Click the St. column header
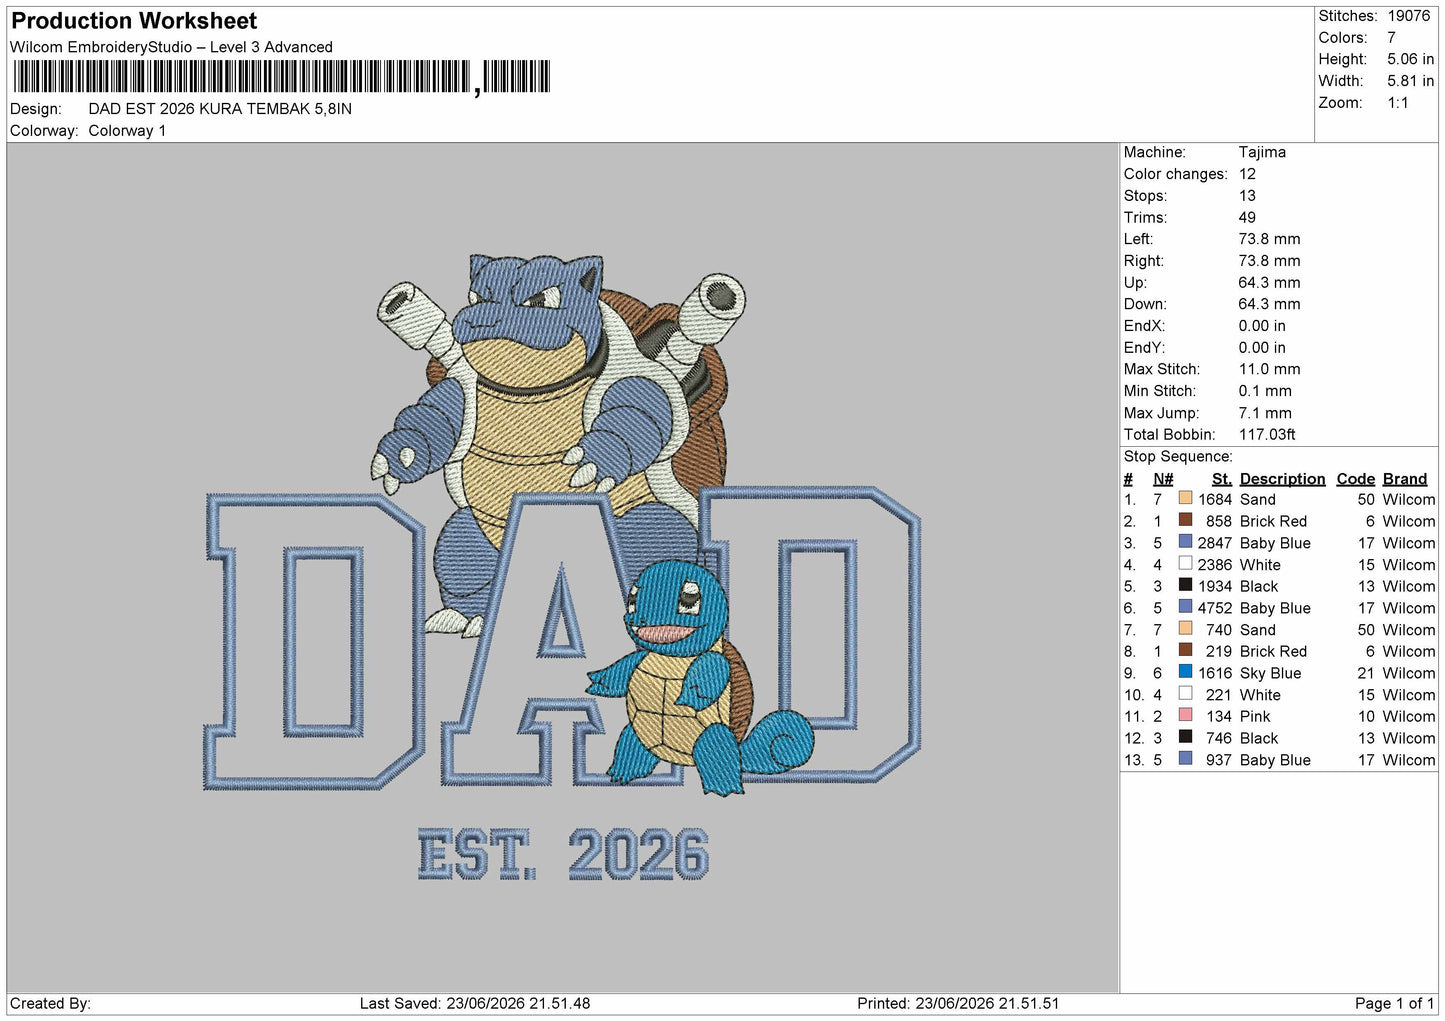 pos(1222,479)
